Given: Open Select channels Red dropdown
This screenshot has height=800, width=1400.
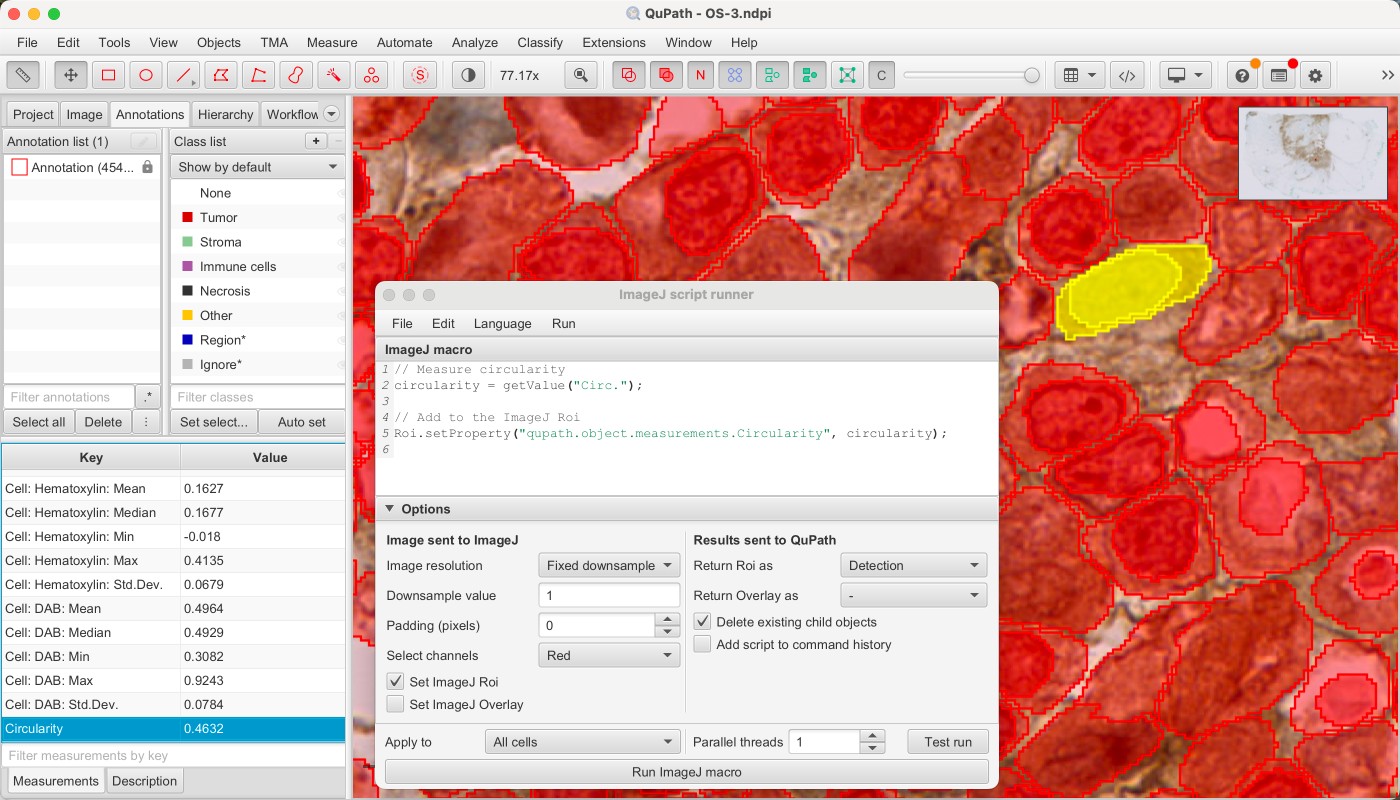Looking at the screenshot, I should [609, 655].
